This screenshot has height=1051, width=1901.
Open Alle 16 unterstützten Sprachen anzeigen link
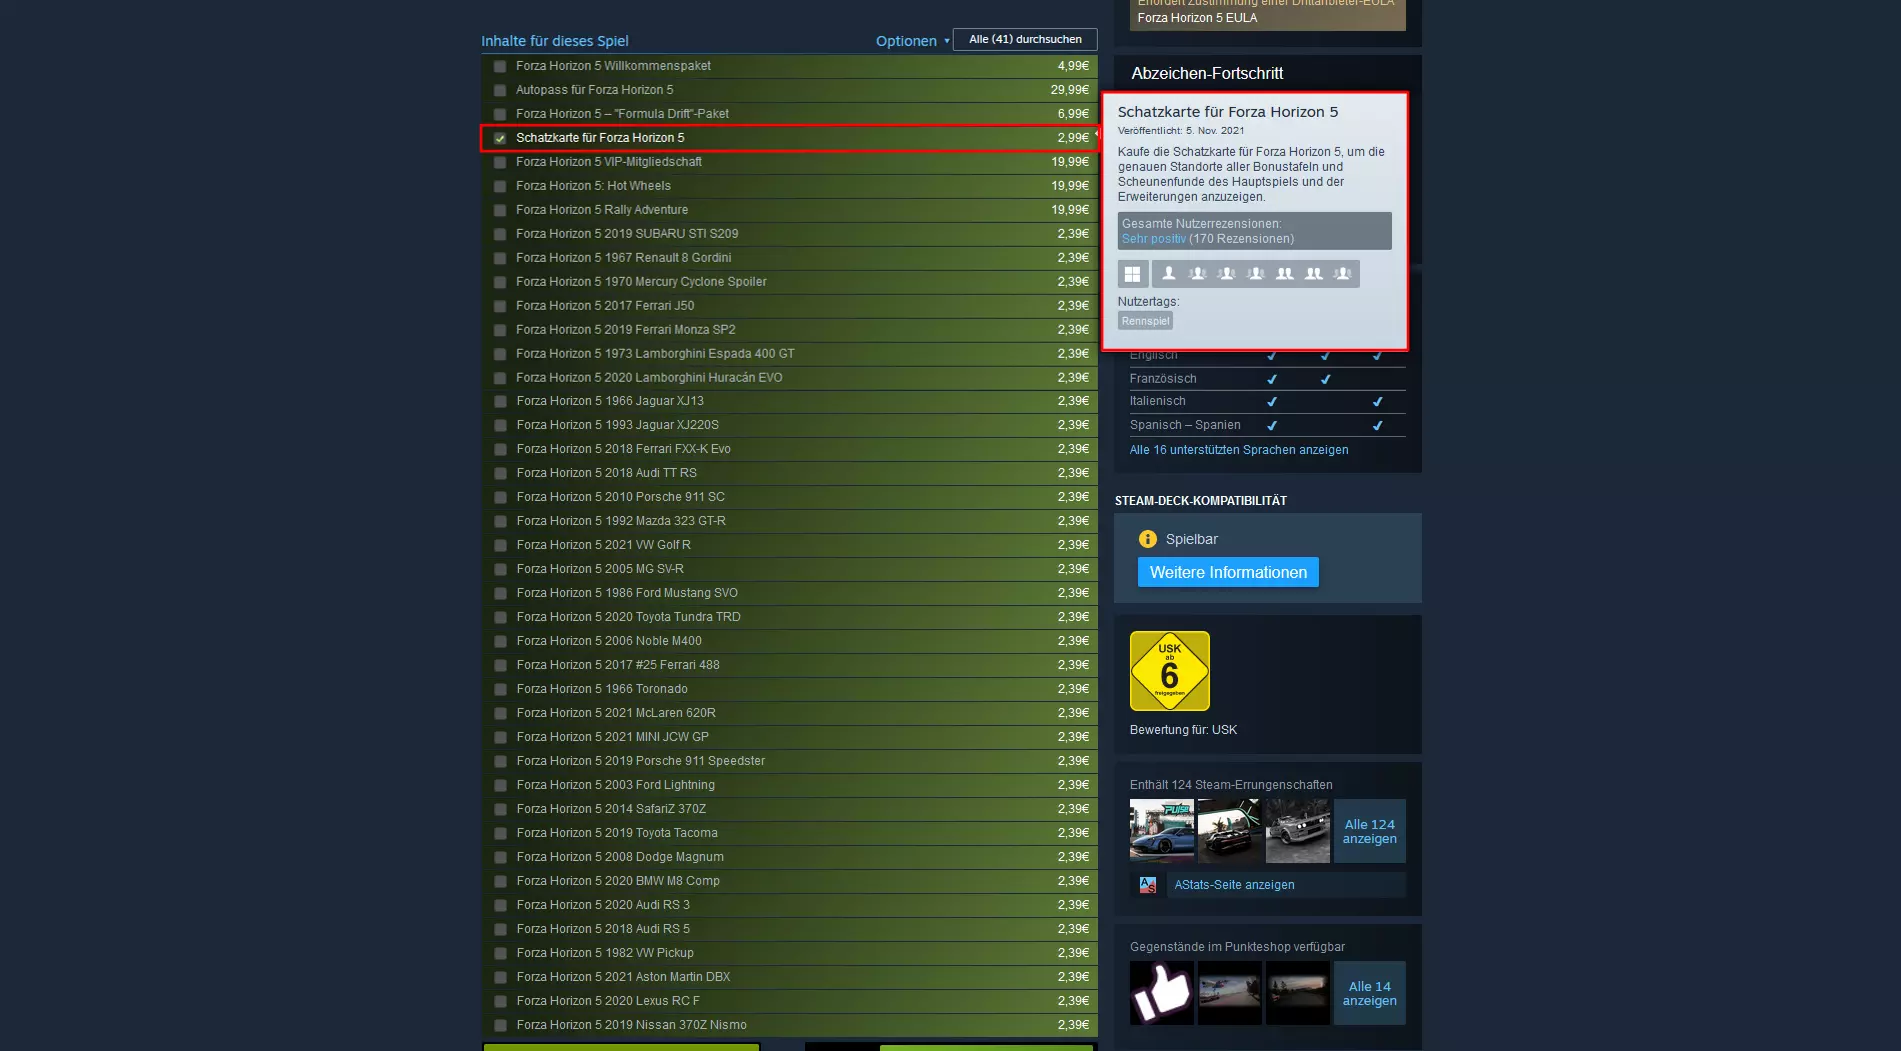[x=1239, y=450]
